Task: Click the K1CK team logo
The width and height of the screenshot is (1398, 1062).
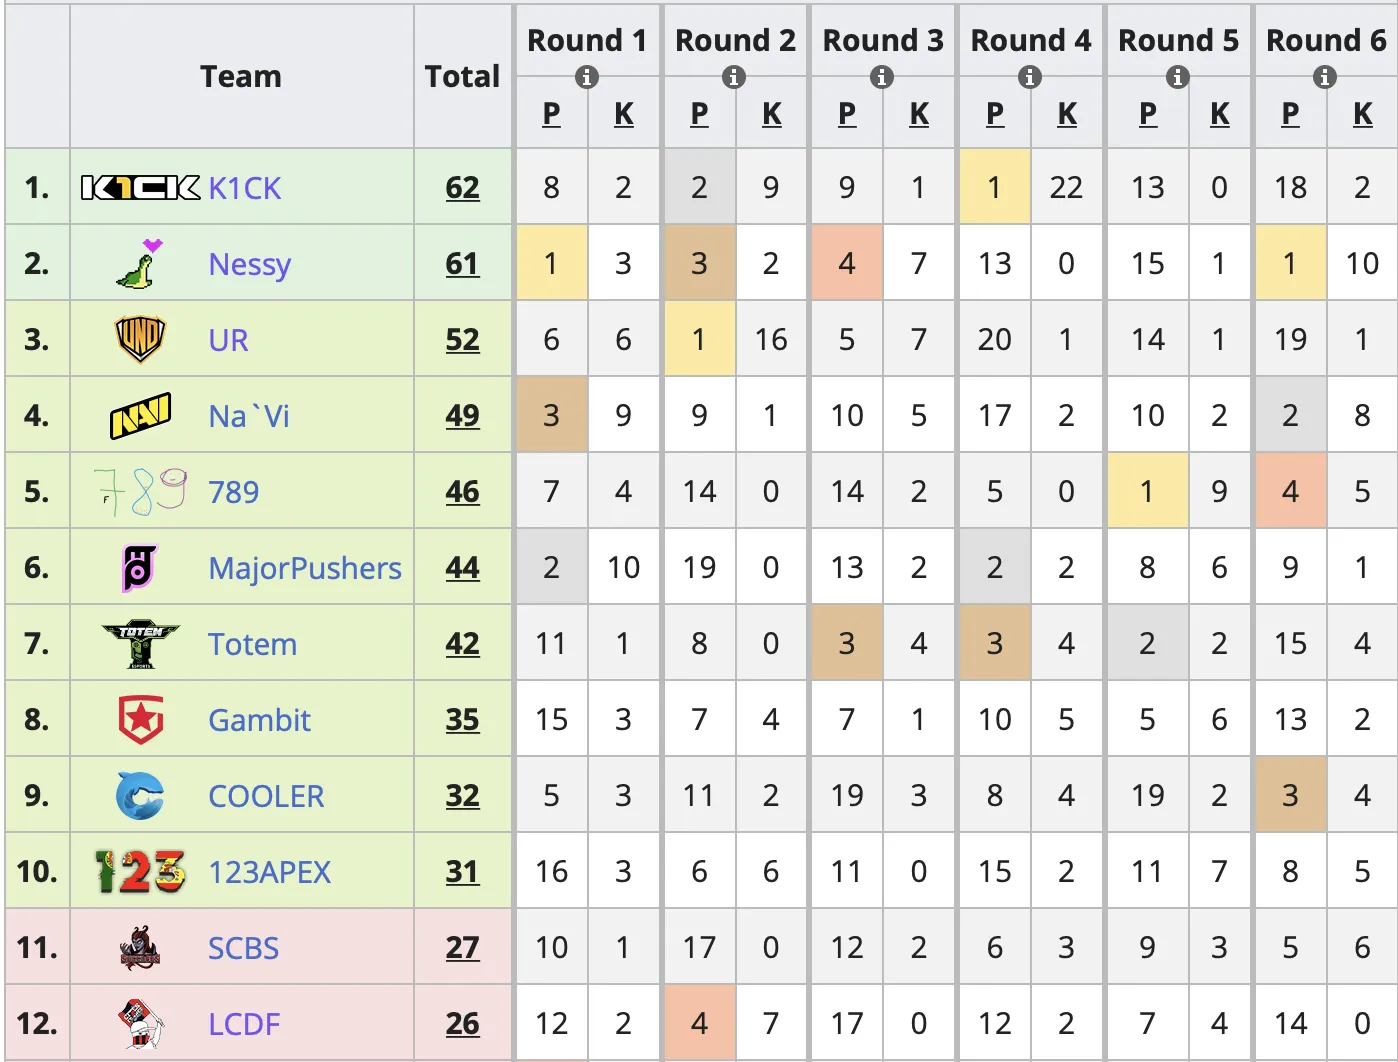Action: (x=140, y=188)
